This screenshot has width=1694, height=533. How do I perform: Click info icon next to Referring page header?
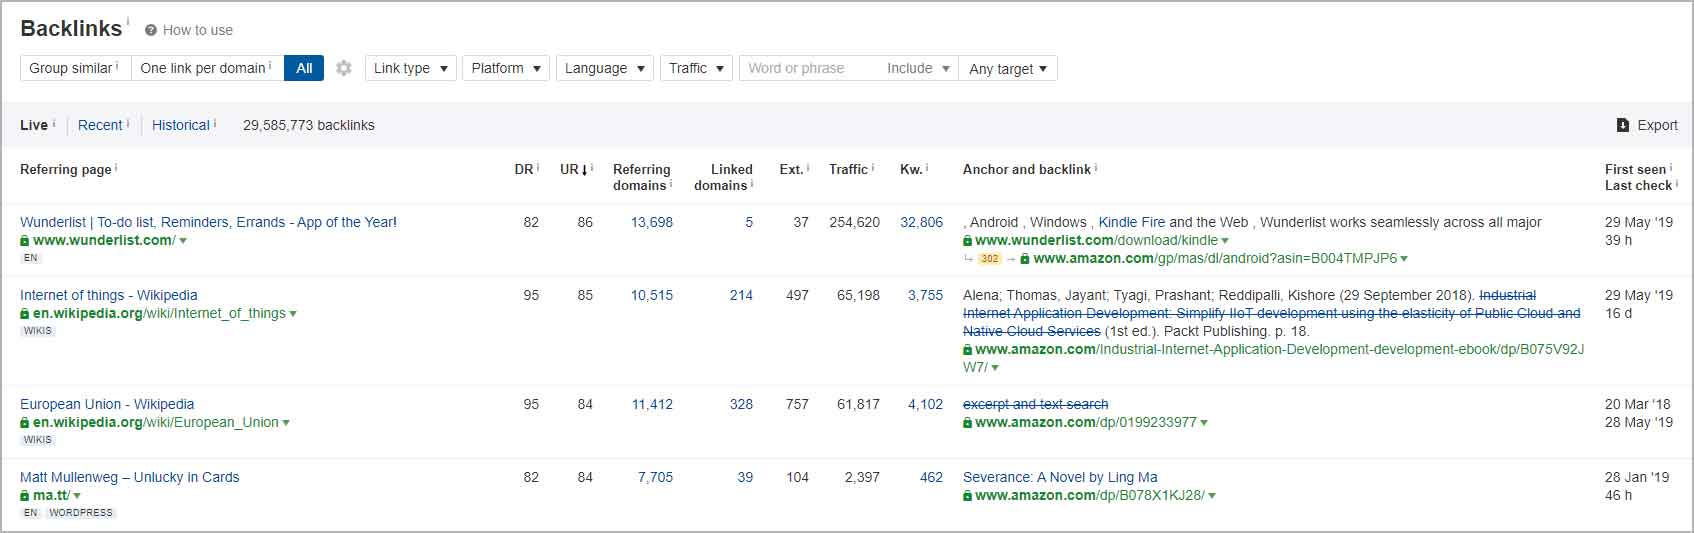pos(116,168)
